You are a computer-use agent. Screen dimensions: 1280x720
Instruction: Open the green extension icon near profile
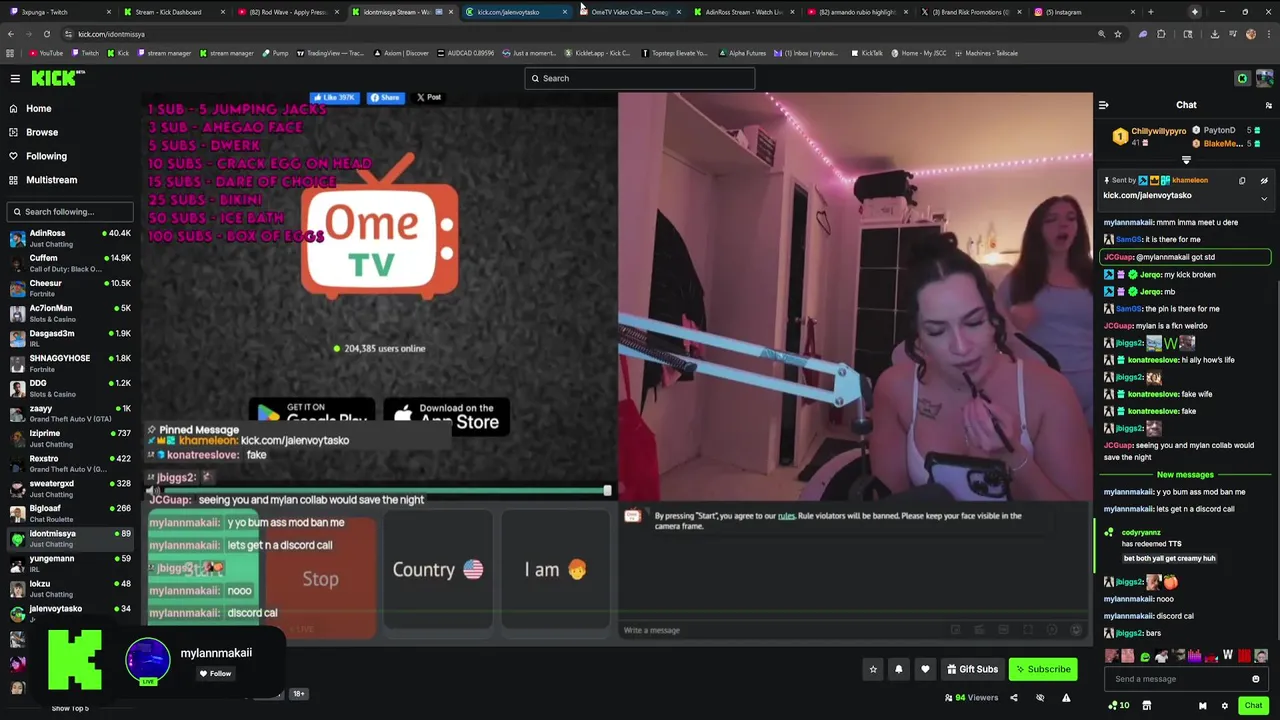point(1242,78)
